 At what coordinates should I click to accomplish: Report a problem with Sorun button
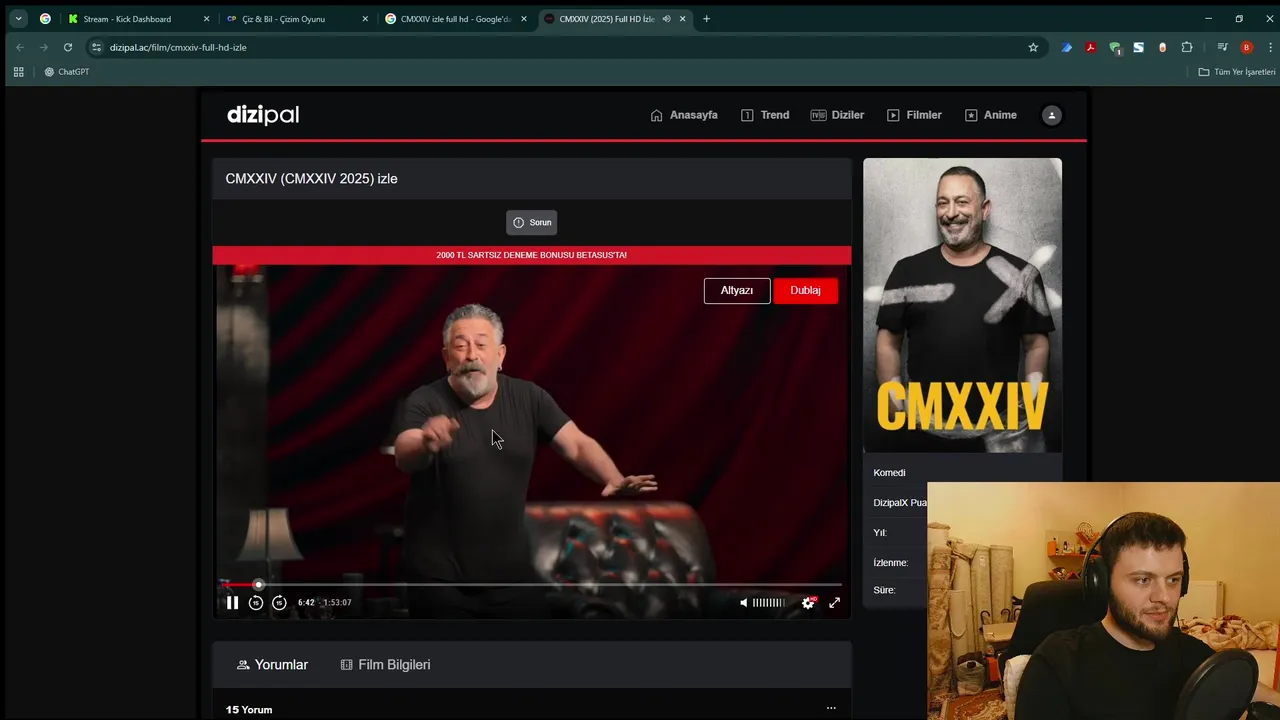[x=532, y=223]
